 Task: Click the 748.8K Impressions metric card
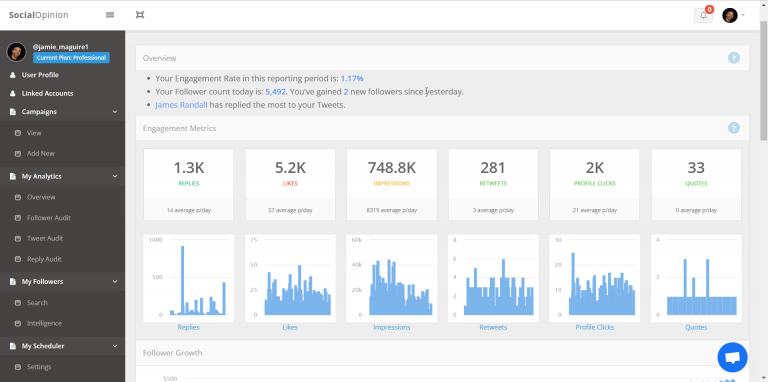click(392, 185)
